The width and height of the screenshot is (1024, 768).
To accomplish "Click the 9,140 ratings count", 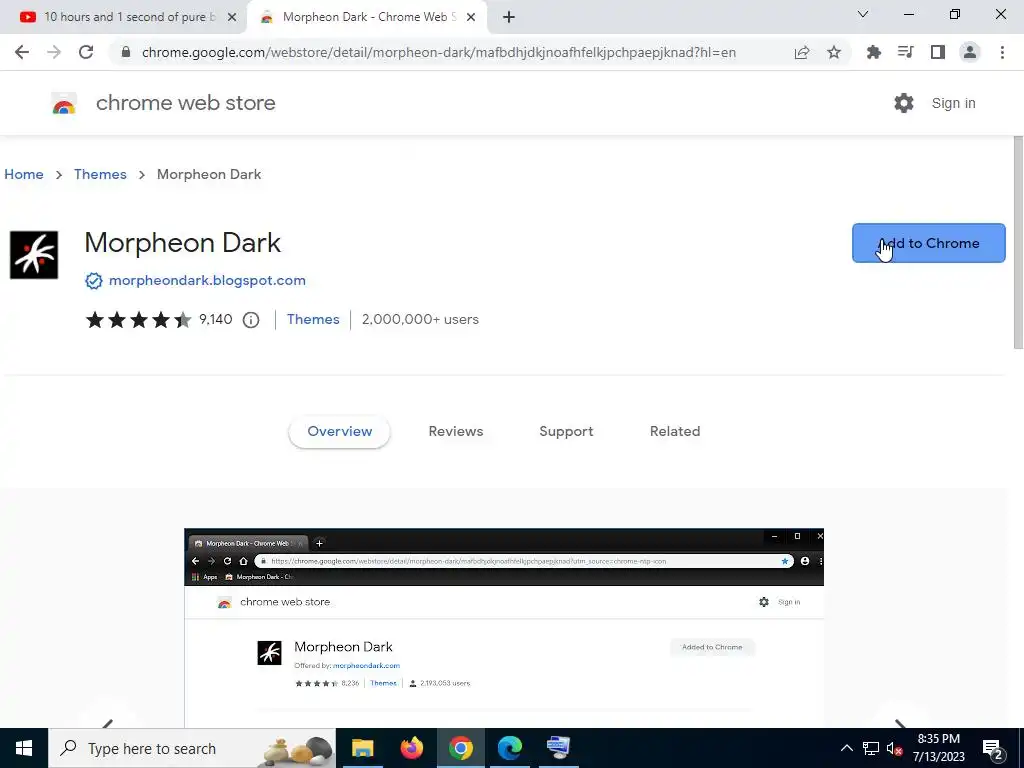I will (x=216, y=319).
